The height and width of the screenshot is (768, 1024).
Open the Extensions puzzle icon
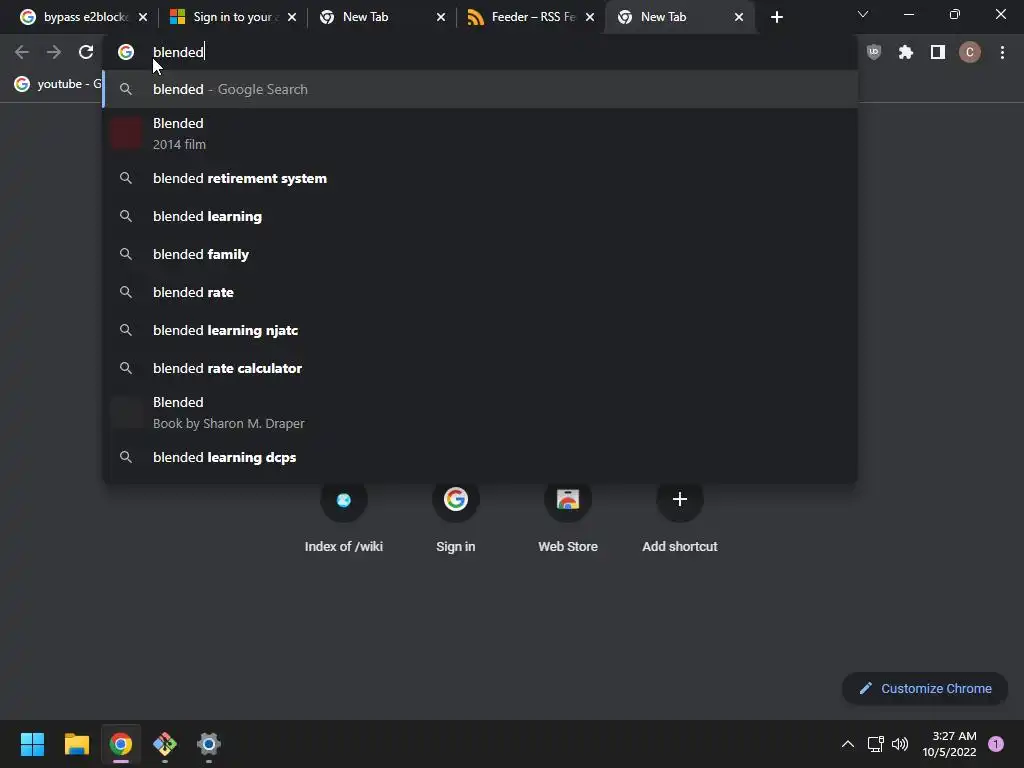coord(905,52)
